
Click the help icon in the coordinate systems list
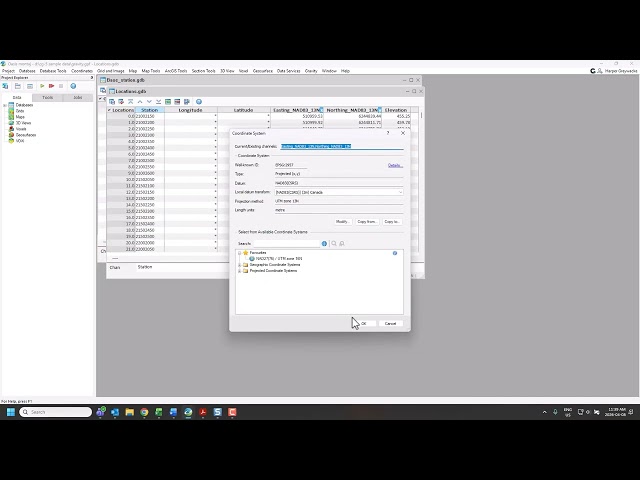(395, 253)
